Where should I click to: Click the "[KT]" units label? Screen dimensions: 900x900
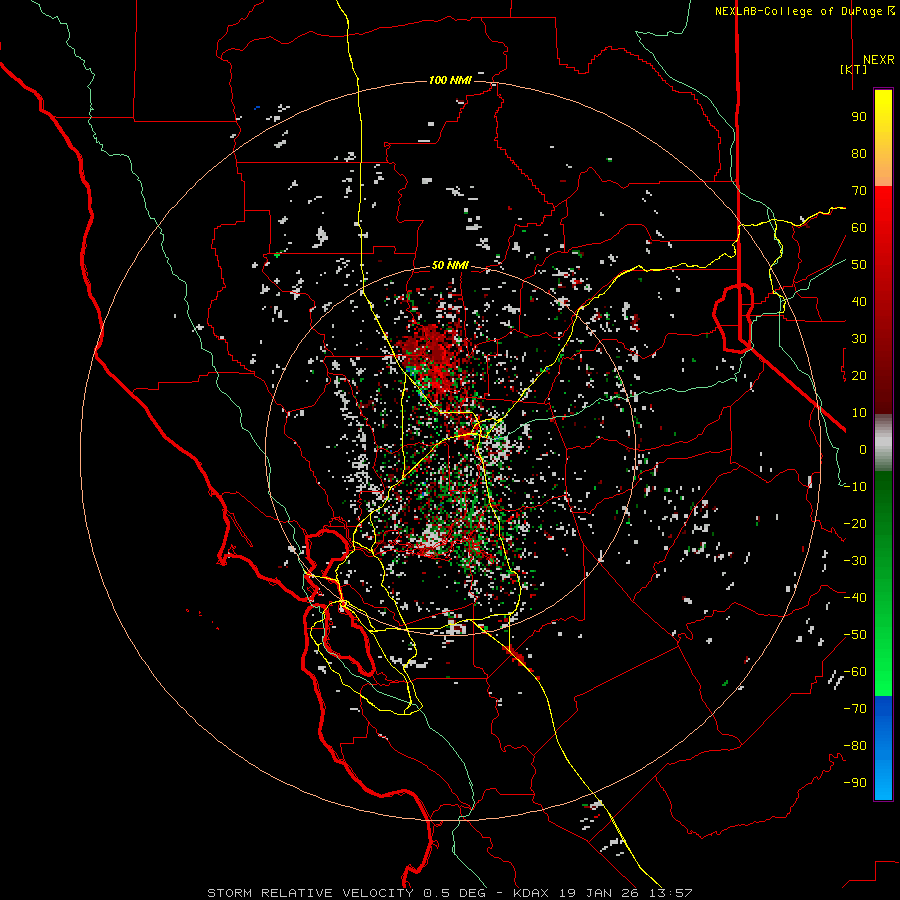[x=853, y=69]
